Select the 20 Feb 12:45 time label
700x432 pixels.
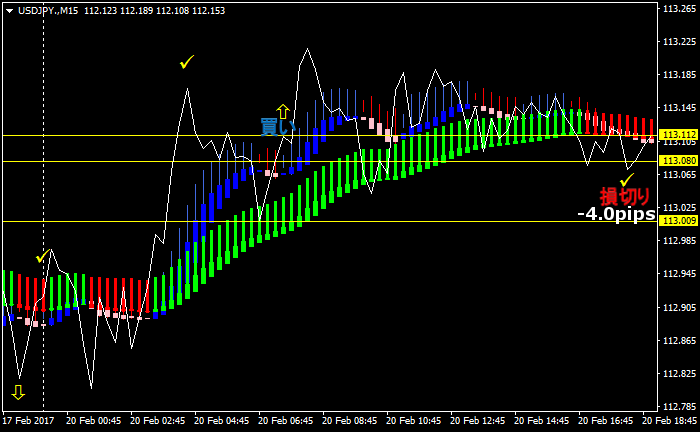(478, 421)
